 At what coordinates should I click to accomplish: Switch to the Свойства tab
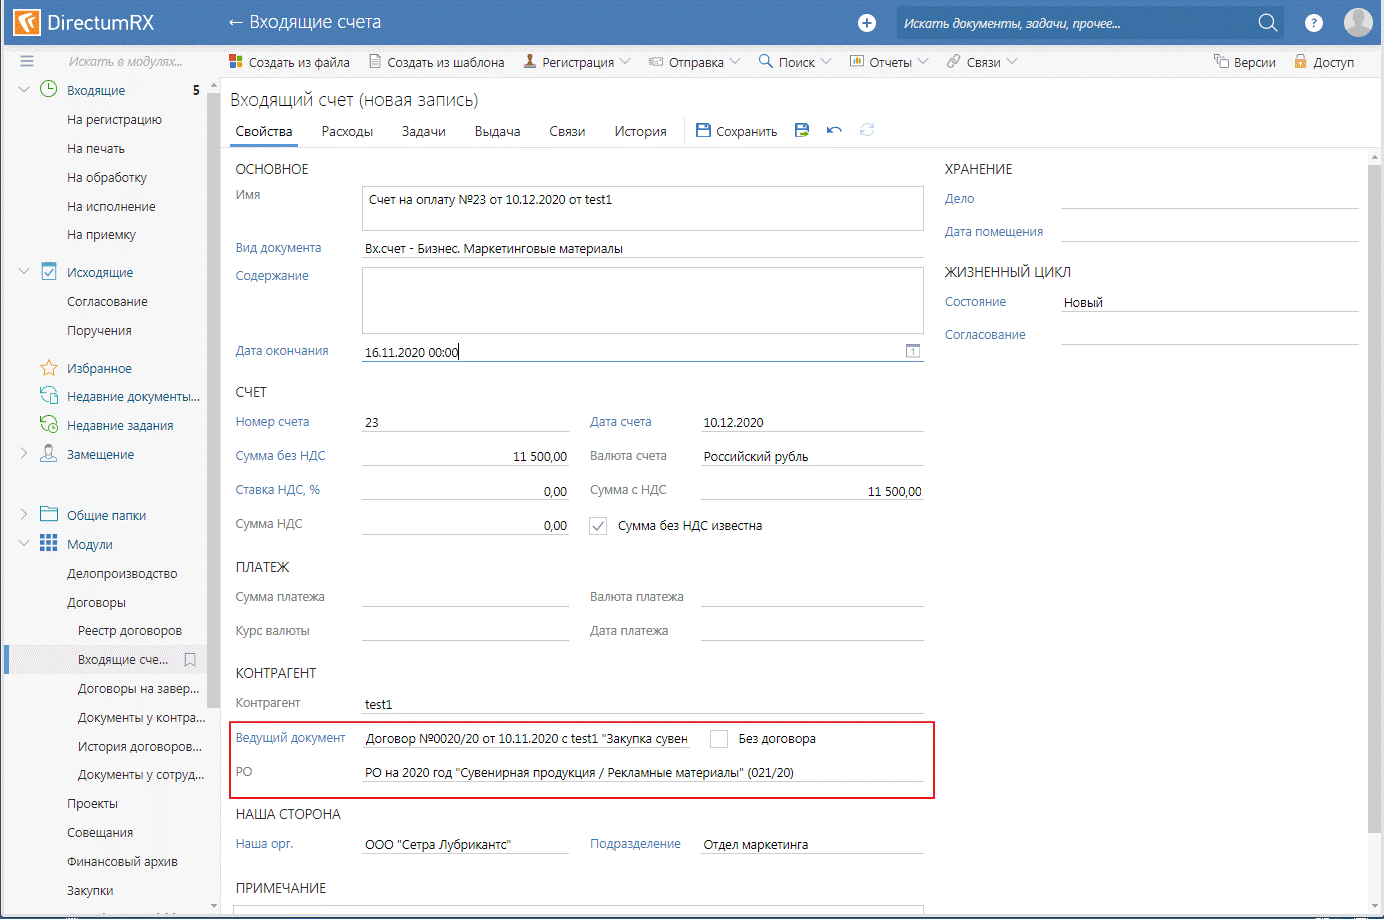[x=264, y=131]
